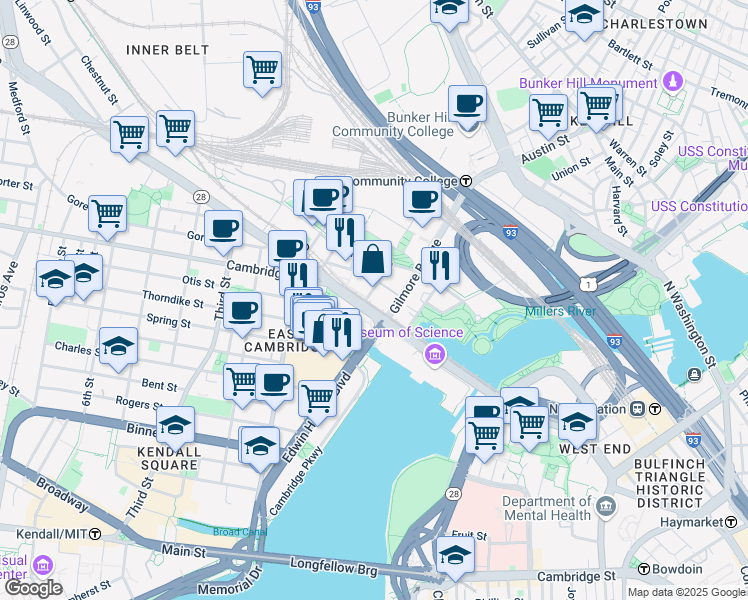Click the USS Constitution landmark label
The width and height of the screenshot is (748, 600).
coord(699,206)
